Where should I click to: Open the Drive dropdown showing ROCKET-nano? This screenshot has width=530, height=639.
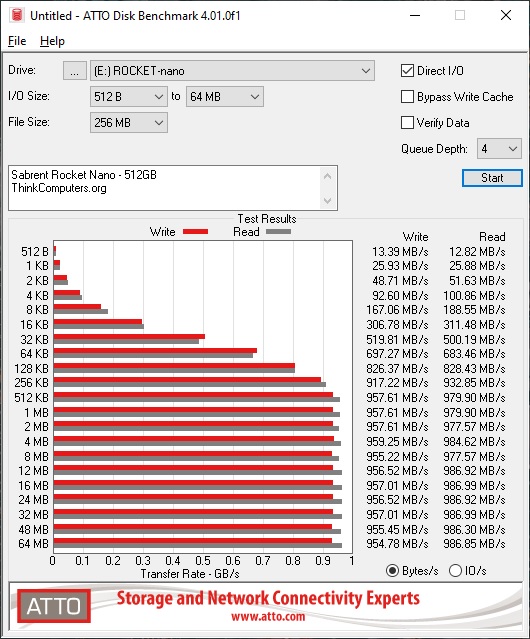[x=232, y=71]
